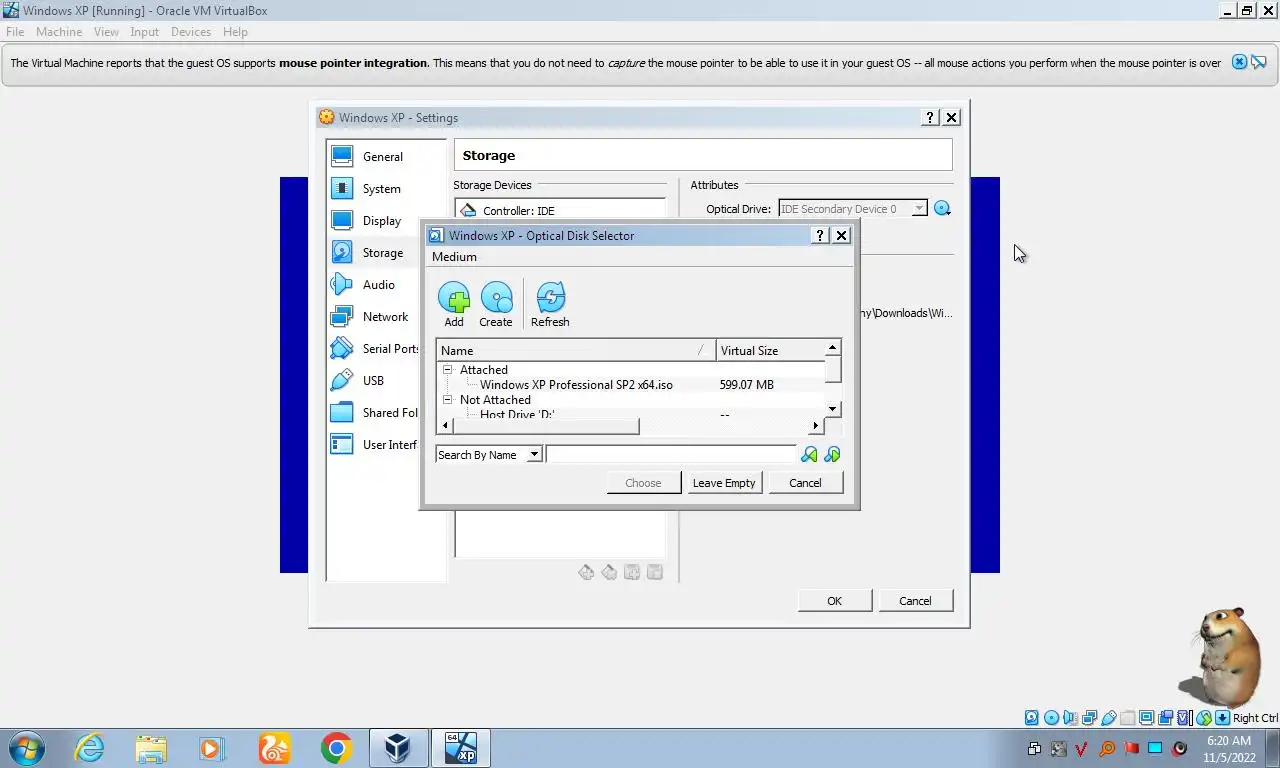Click the do-not-show-again notification icon

coord(1259,62)
